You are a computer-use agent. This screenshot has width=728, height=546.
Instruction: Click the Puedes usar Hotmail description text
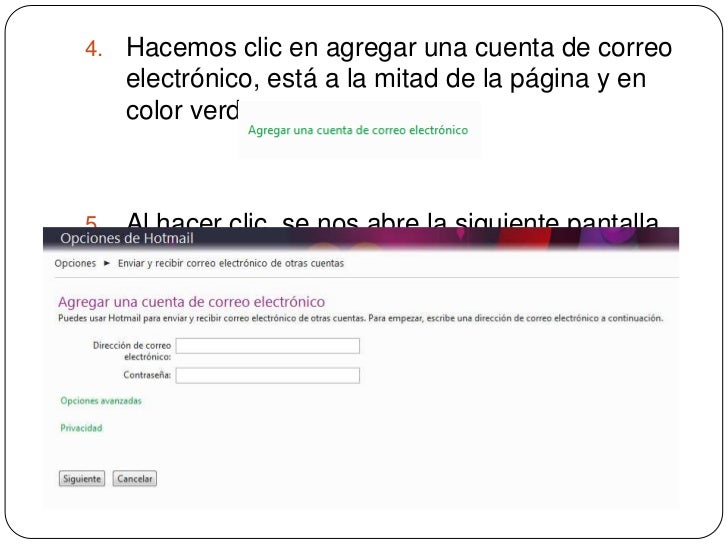coord(360,318)
